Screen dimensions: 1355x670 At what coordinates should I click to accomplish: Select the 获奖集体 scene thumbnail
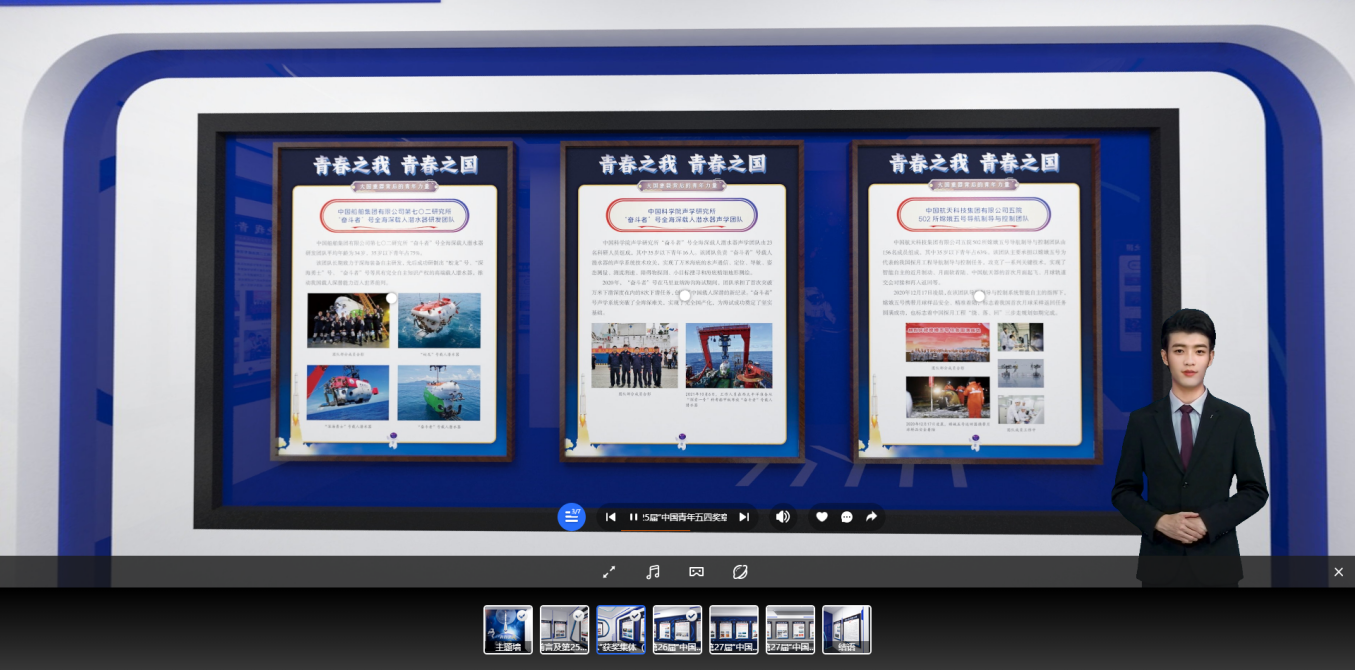pyautogui.click(x=621, y=630)
